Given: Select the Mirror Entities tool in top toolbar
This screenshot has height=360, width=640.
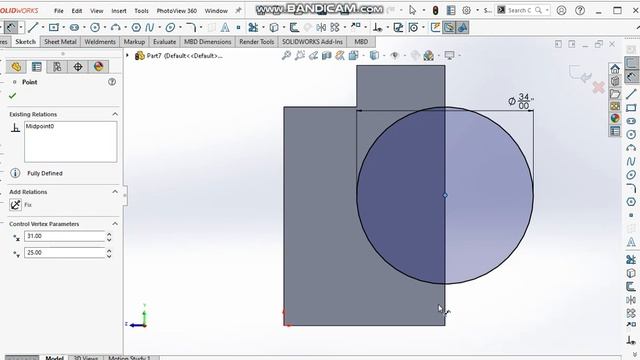Looking at the screenshot, I should 321,27.
